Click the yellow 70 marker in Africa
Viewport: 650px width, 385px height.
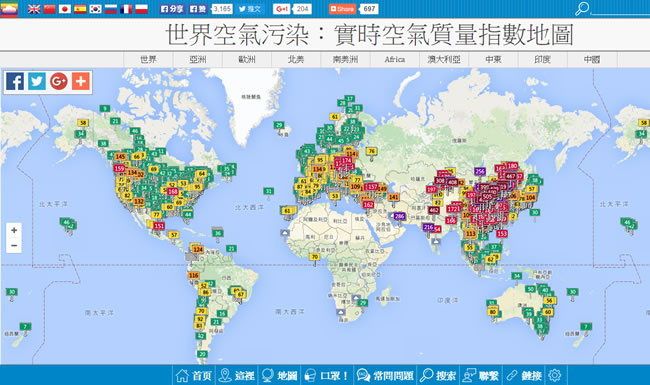click(x=315, y=257)
